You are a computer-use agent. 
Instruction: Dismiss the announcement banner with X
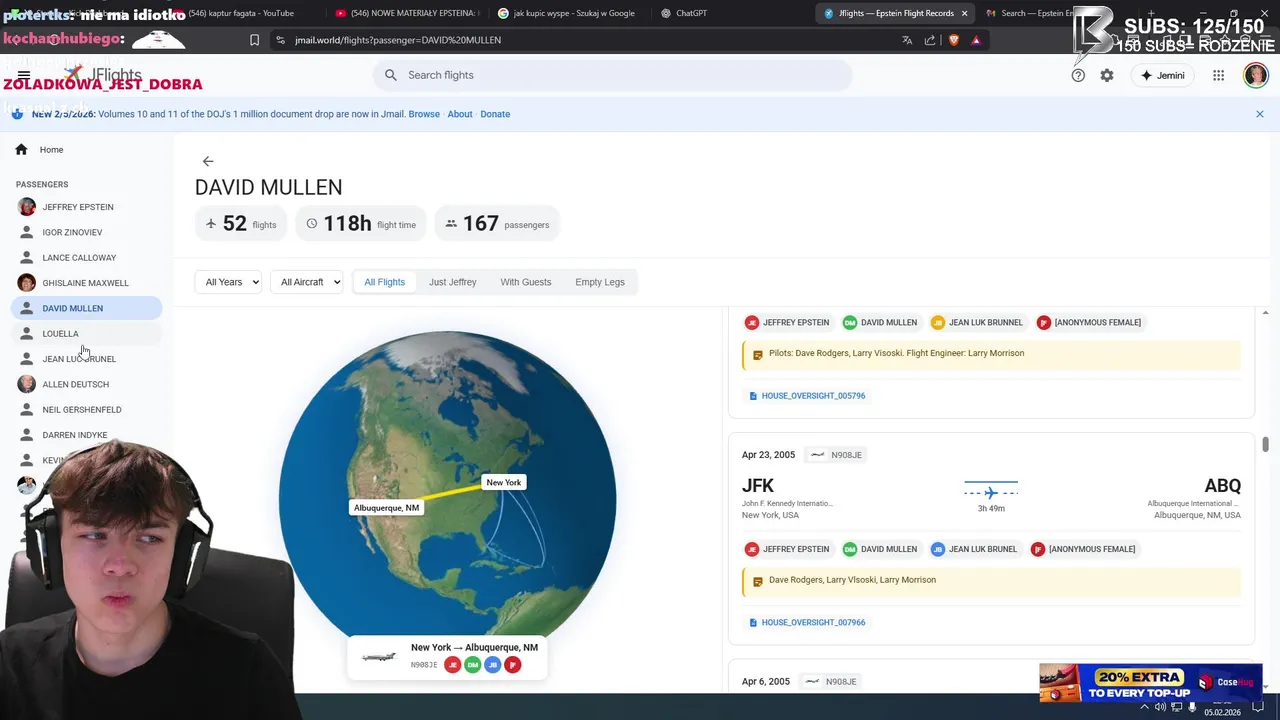1260,114
